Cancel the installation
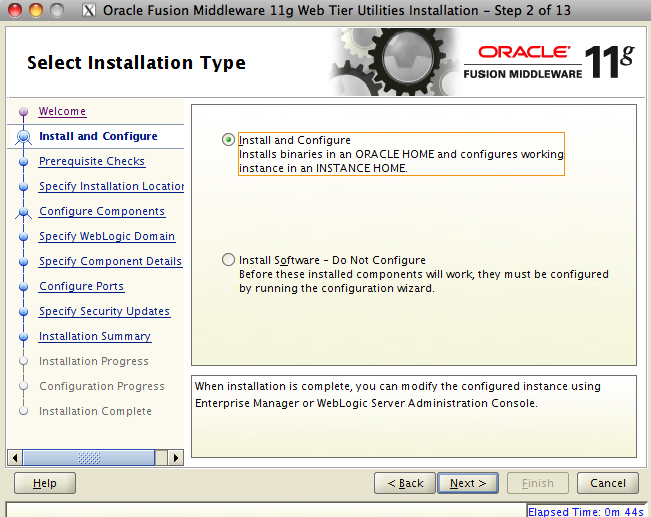 (x=607, y=483)
